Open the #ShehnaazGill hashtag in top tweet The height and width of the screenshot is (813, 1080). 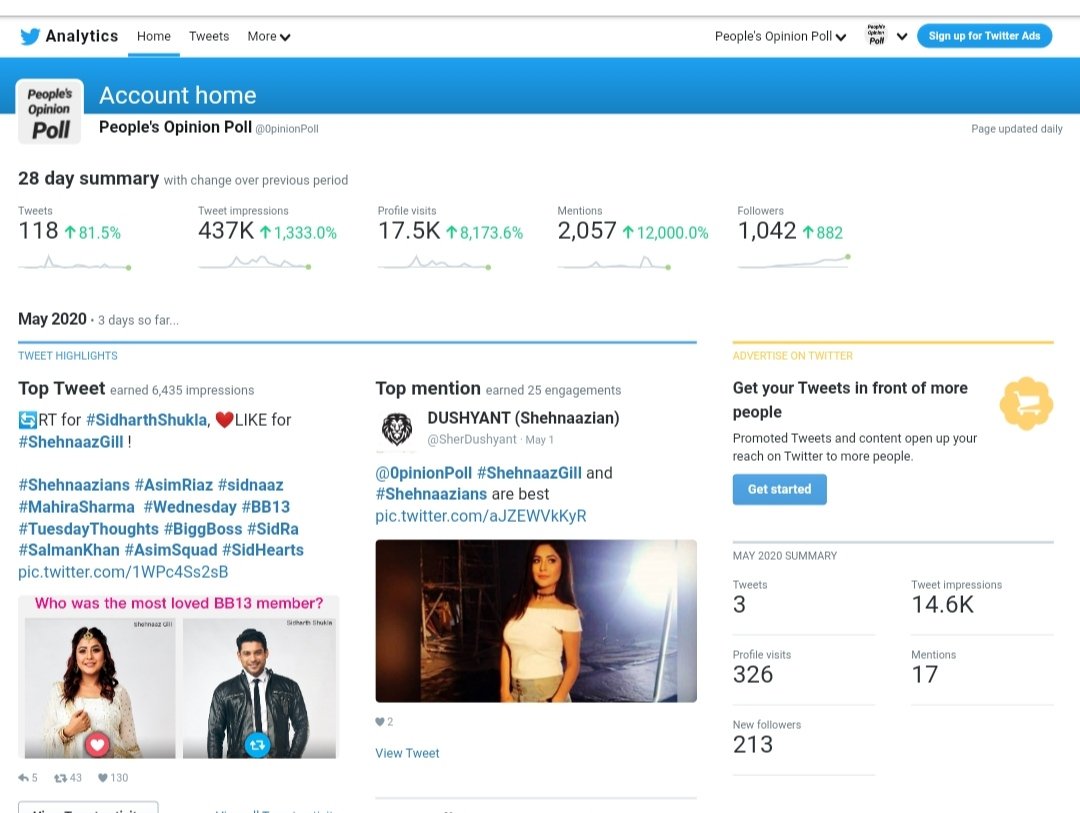71,442
